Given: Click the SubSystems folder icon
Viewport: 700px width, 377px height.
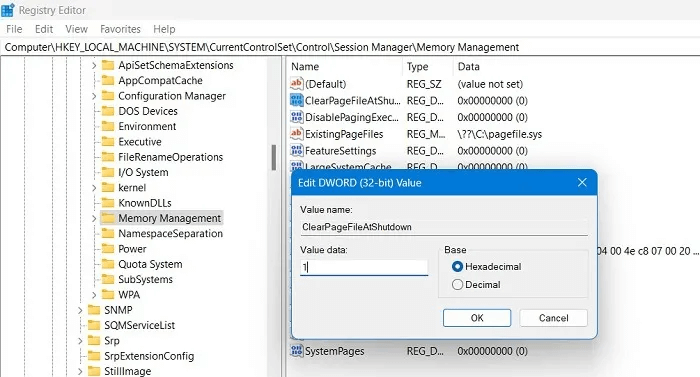Looking at the screenshot, I should coord(108,279).
